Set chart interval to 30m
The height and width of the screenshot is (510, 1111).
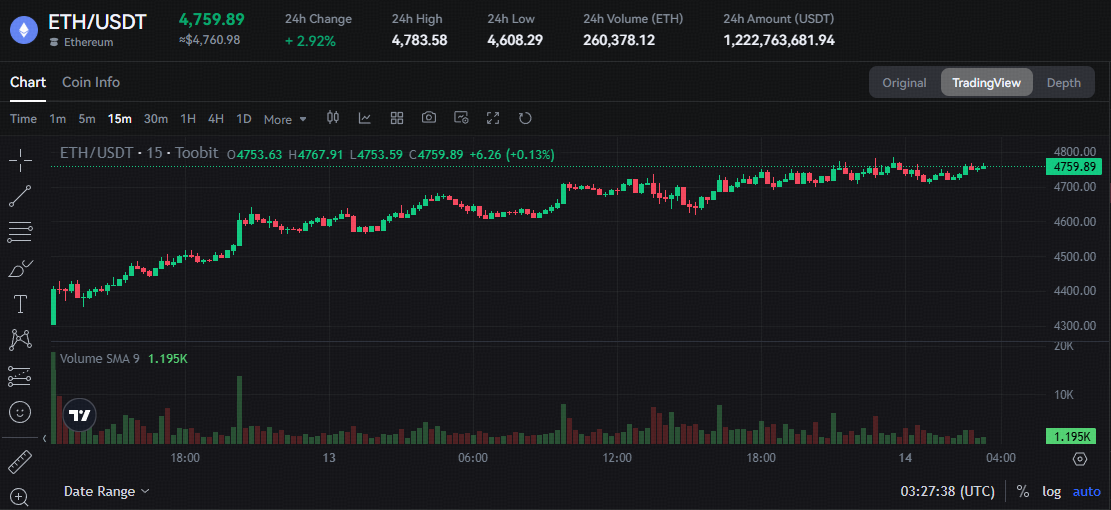click(156, 119)
